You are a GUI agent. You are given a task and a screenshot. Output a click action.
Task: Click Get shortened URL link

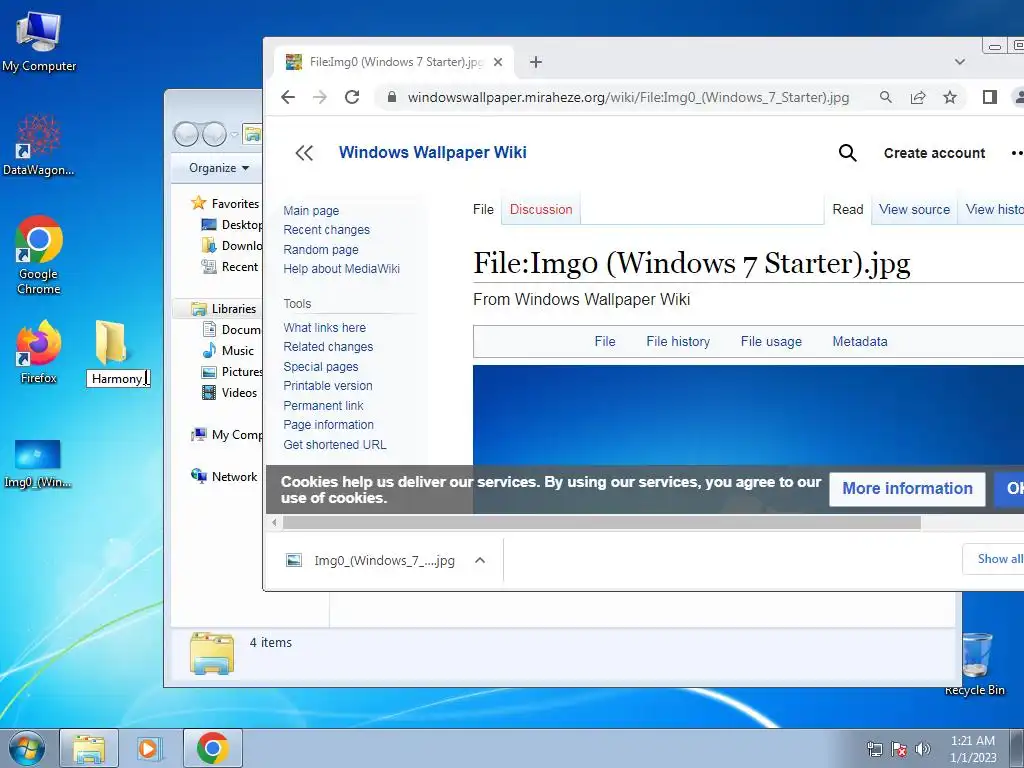[x=335, y=445]
